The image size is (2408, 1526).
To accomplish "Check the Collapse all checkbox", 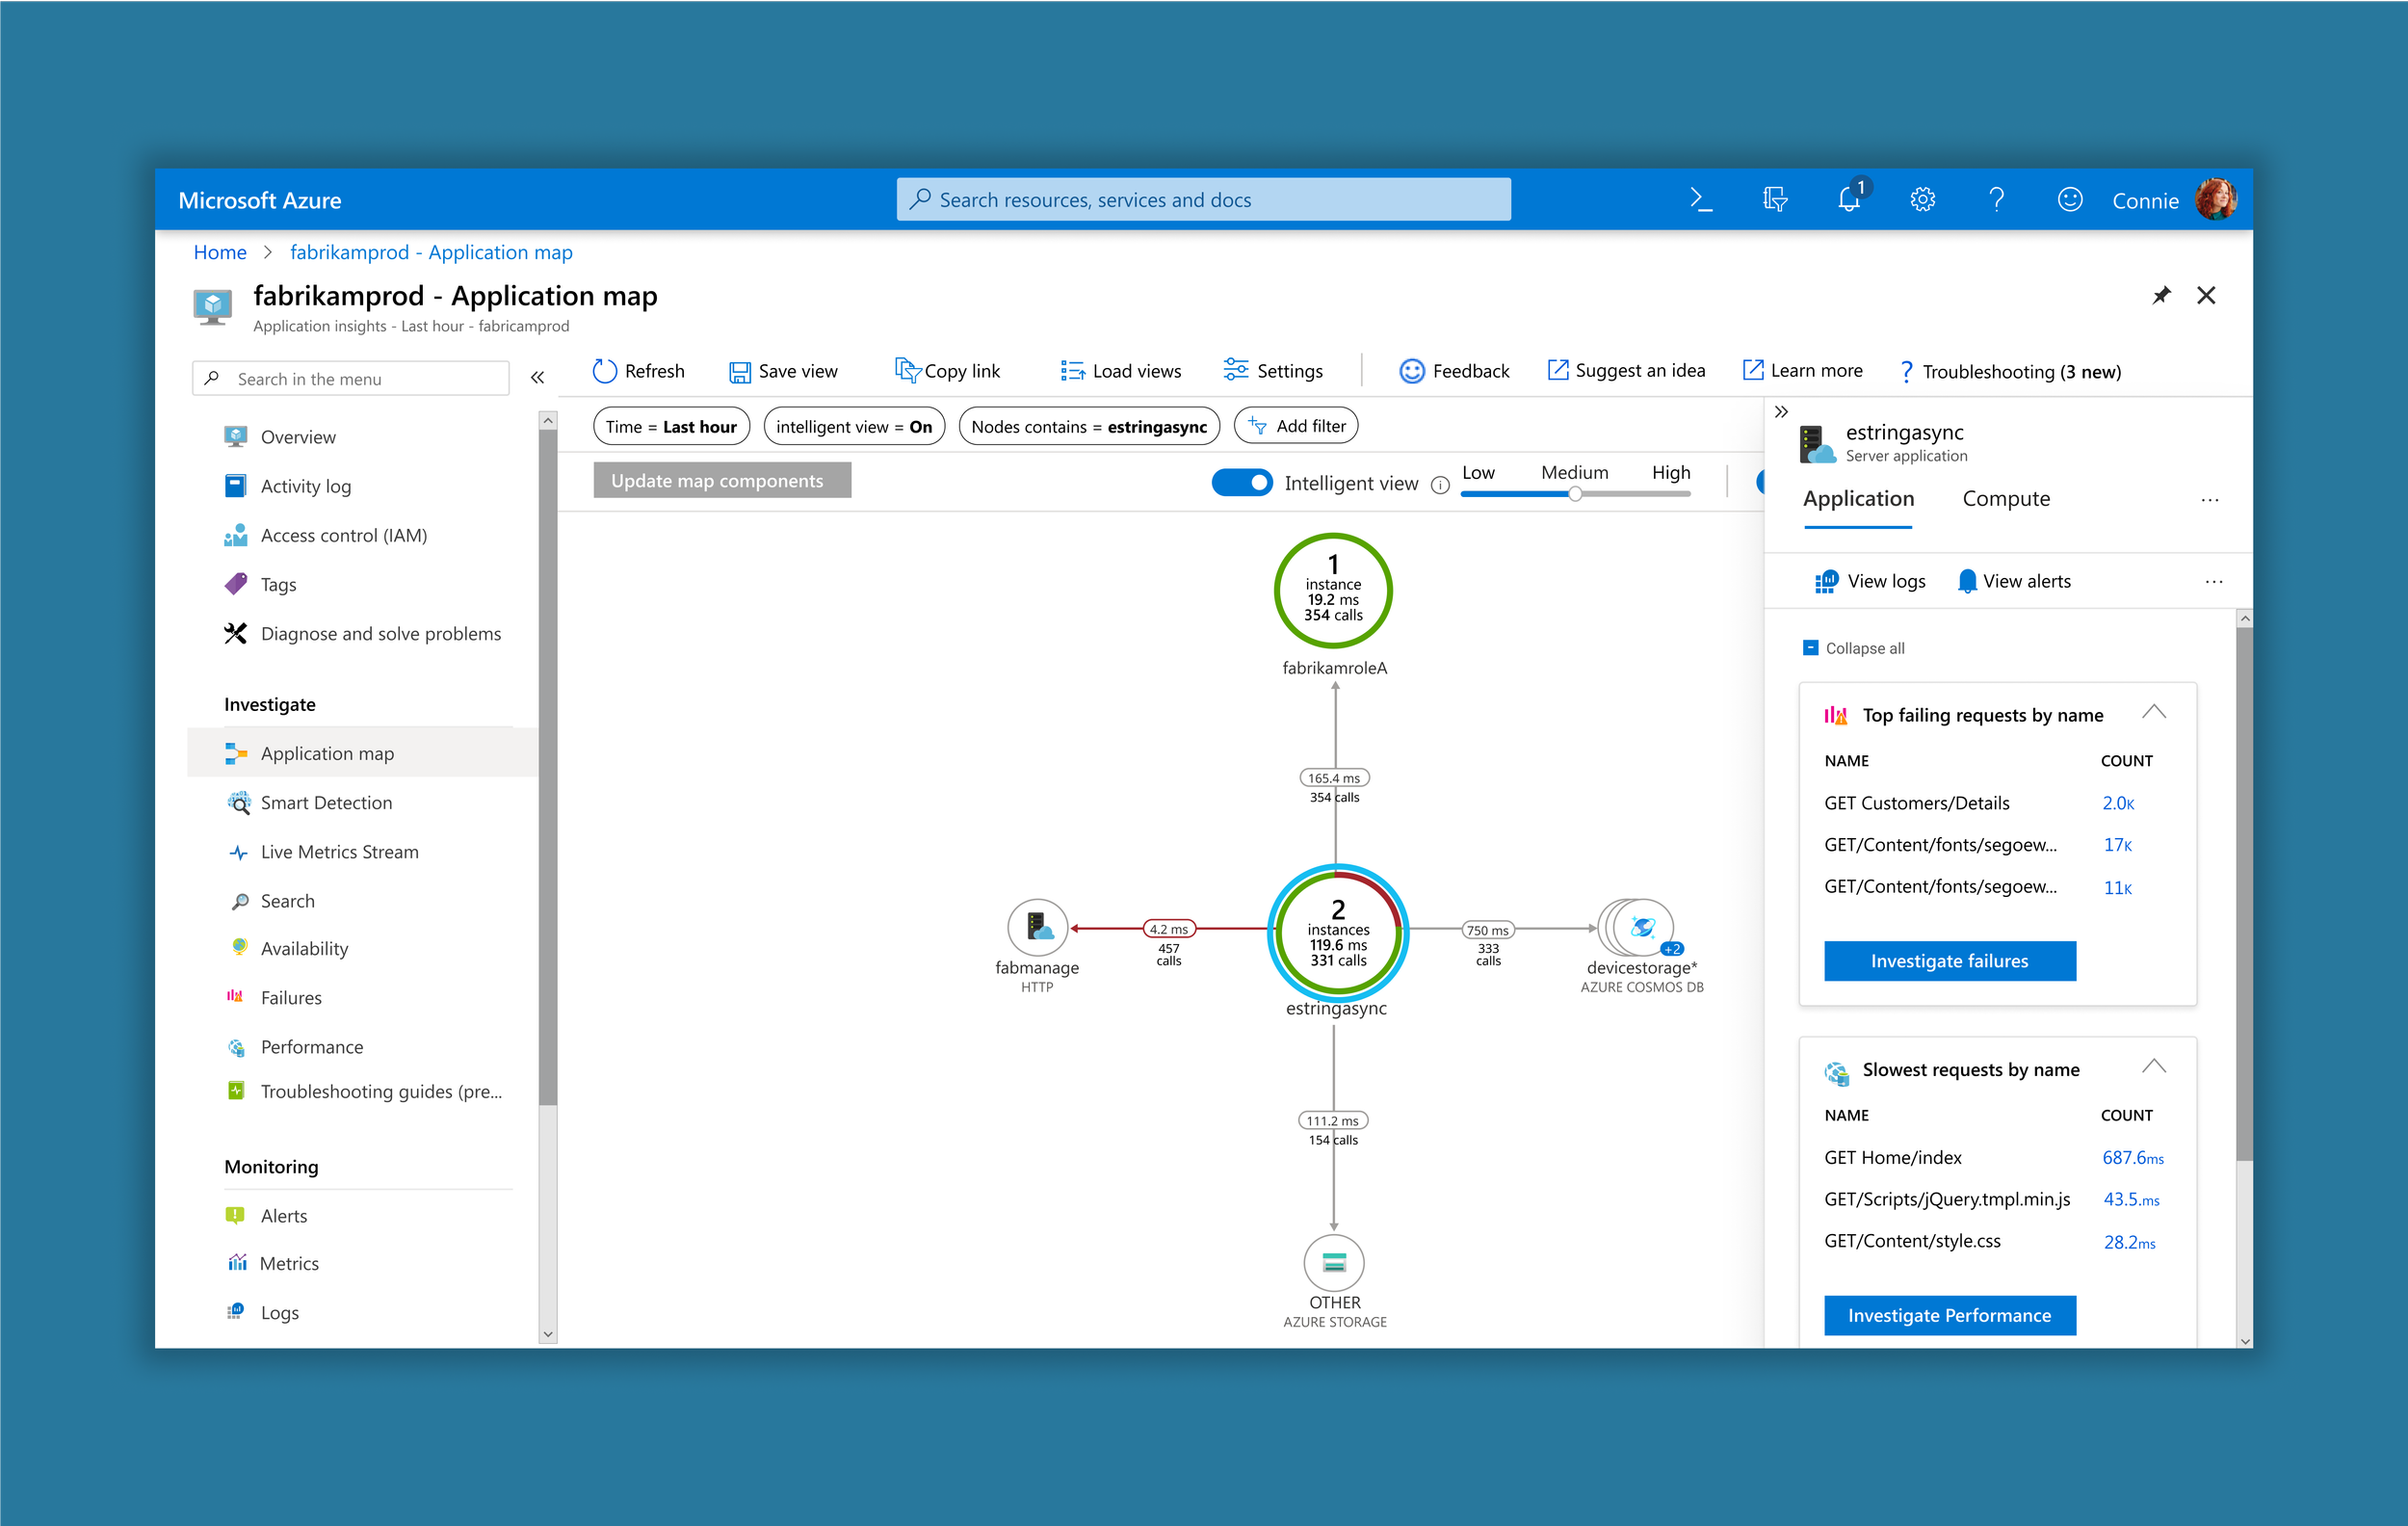I will [1810, 648].
